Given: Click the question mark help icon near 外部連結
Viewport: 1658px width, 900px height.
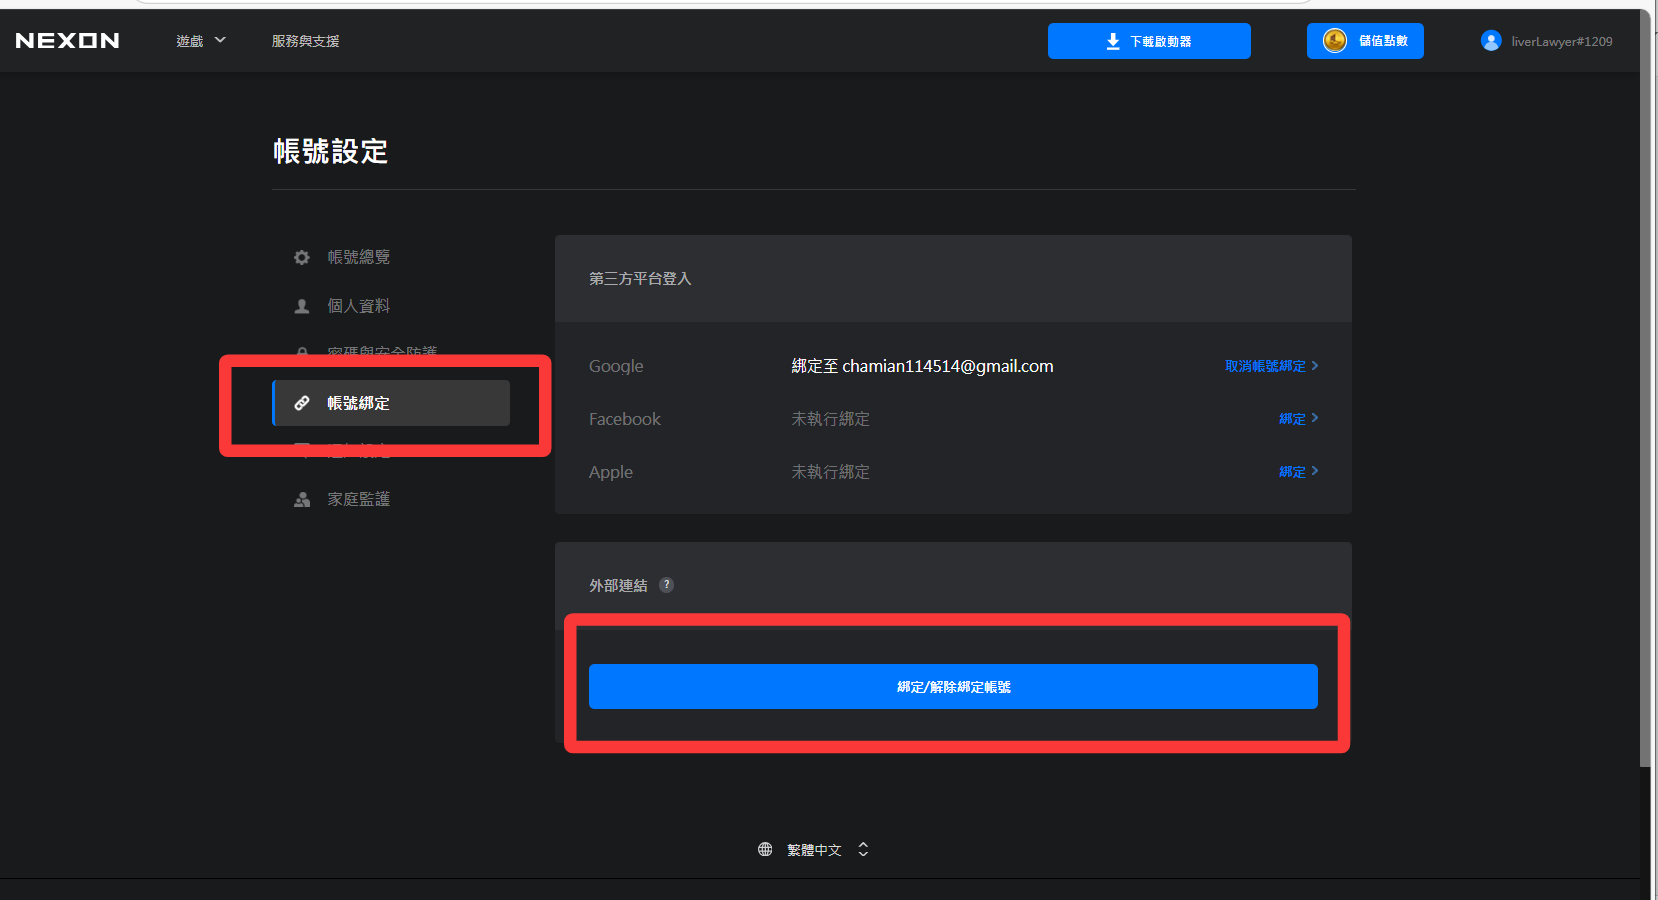Looking at the screenshot, I should pyautogui.click(x=666, y=585).
